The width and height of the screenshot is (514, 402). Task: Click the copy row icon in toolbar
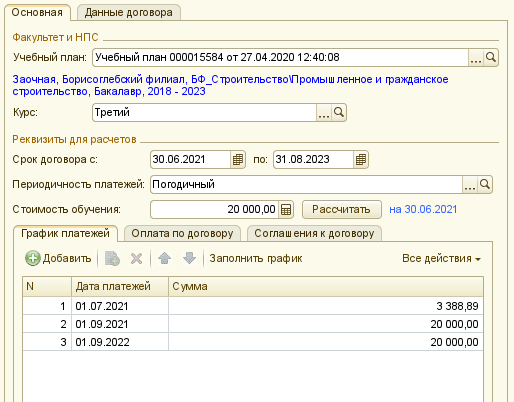112,258
